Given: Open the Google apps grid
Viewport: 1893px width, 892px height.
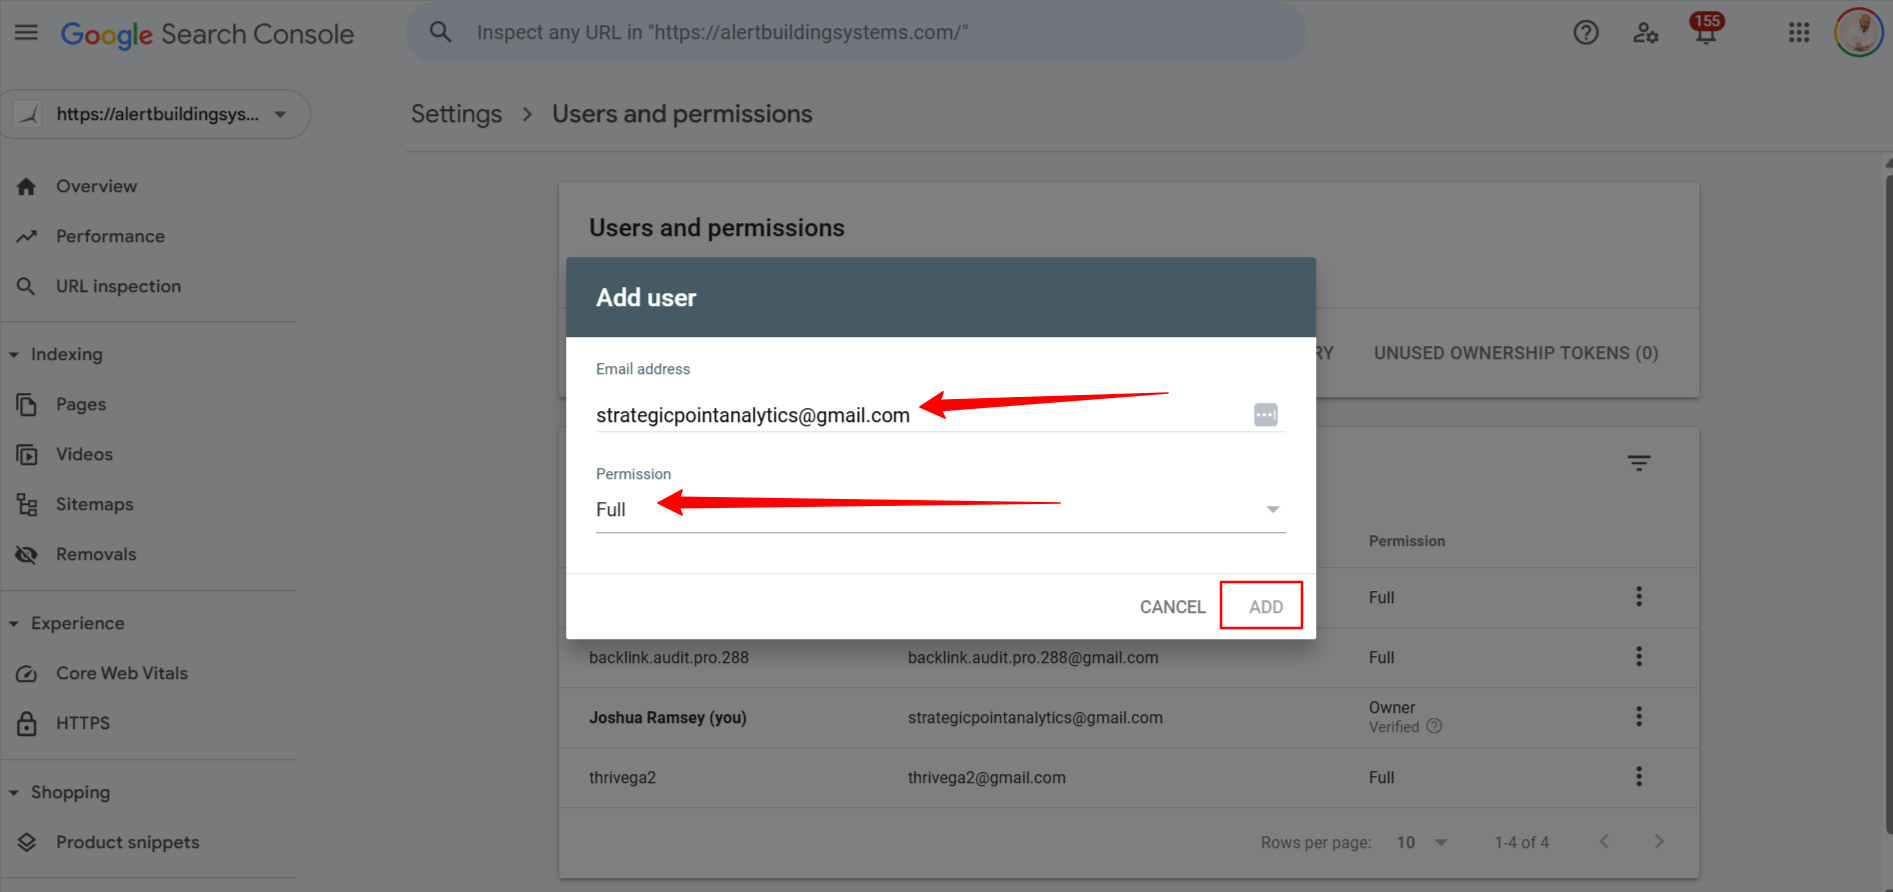Looking at the screenshot, I should (x=1798, y=33).
